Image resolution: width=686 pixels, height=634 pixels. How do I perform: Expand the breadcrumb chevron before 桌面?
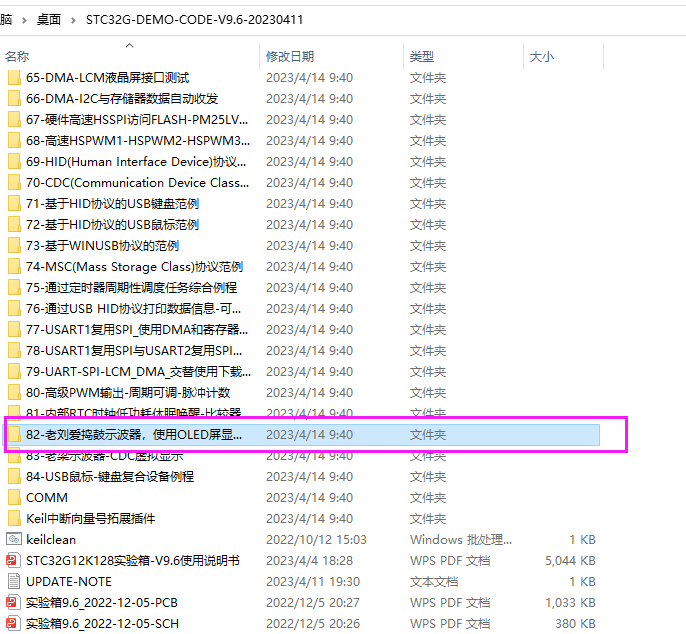coord(24,20)
